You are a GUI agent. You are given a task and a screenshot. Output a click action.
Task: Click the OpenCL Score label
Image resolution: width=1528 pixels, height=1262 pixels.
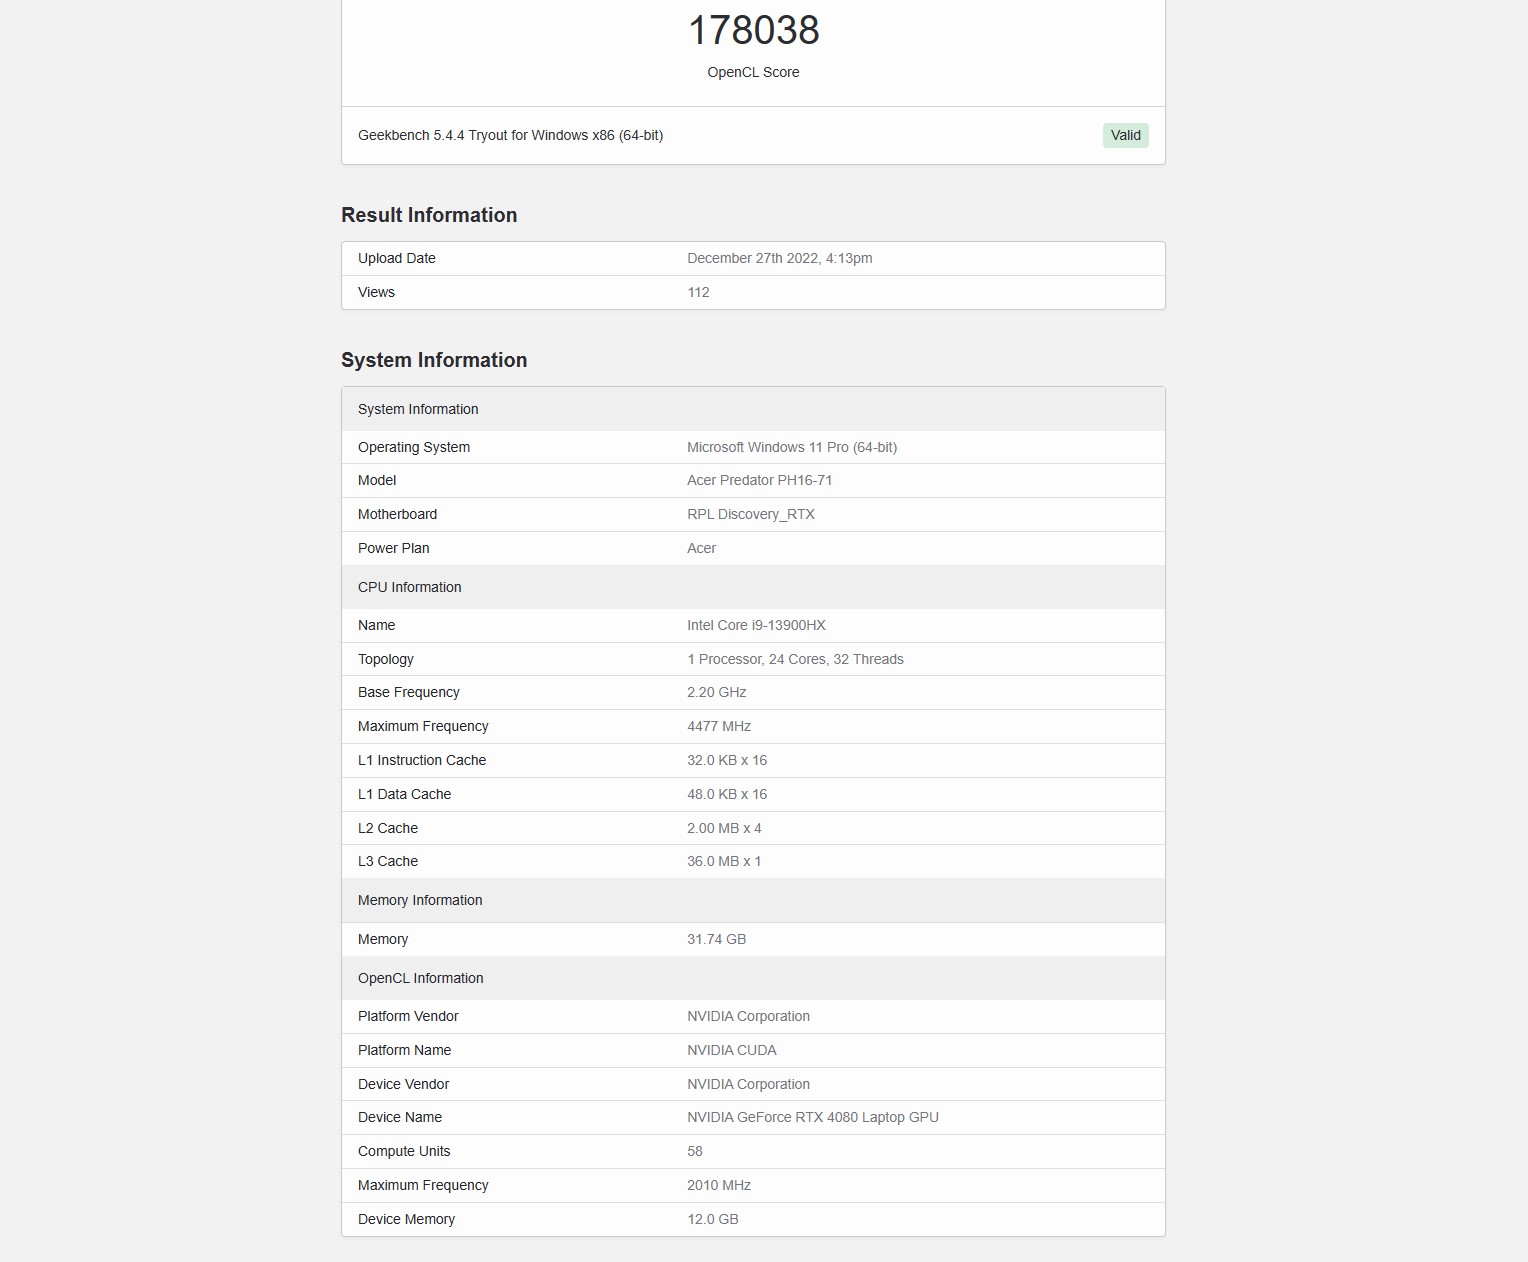pos(753,72)
